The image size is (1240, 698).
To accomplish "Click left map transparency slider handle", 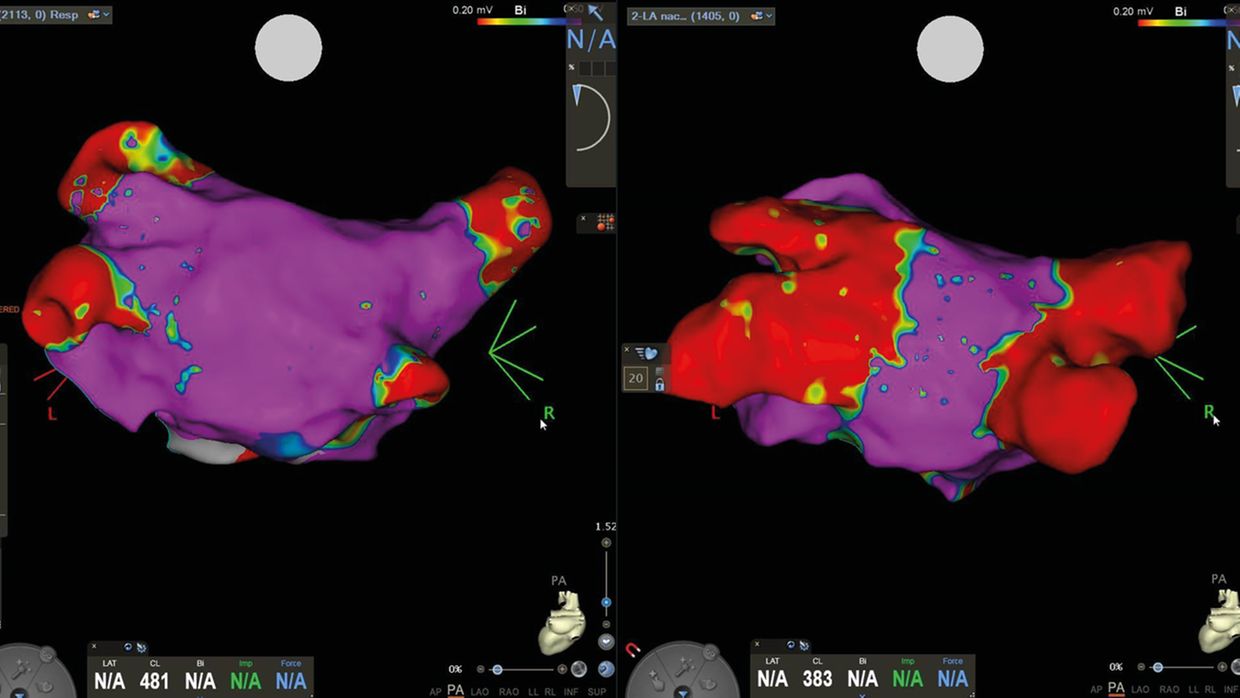I will pos(497,669).
